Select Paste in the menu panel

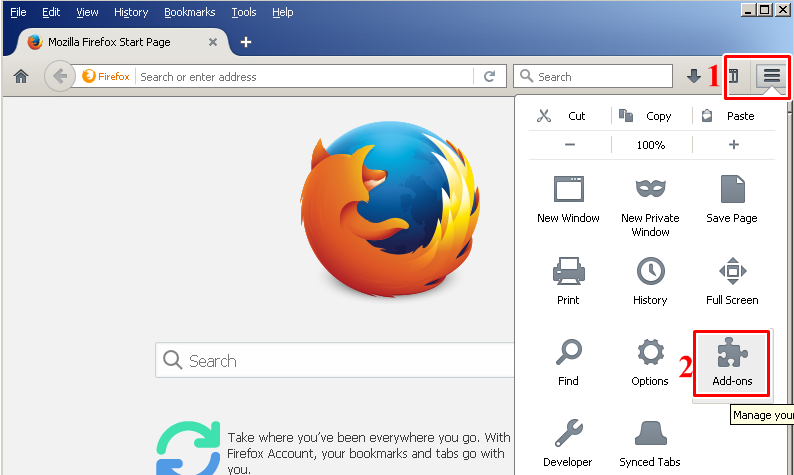tap(728, 116)
